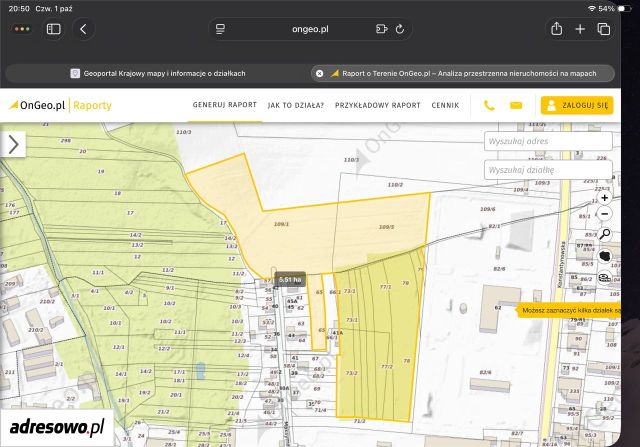Select parcel 77/1 on the map
This screenshot has height=447, width=640.
coord(385,287)
